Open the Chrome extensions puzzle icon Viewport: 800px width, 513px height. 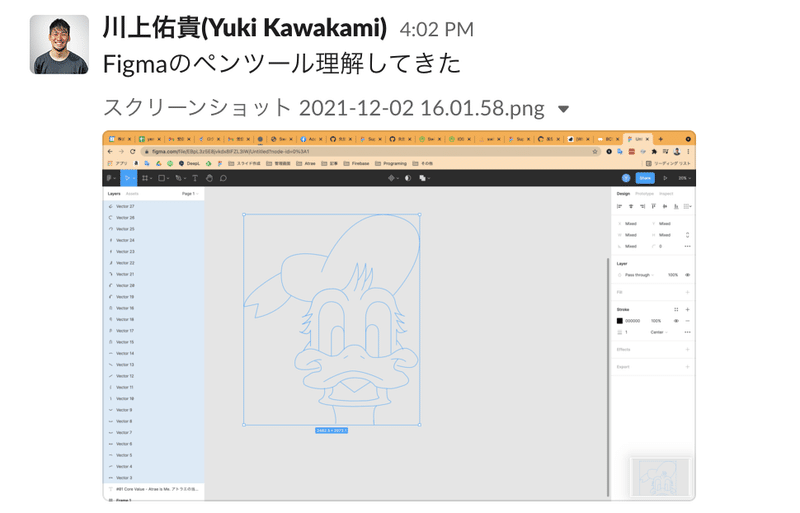point(654,152)
